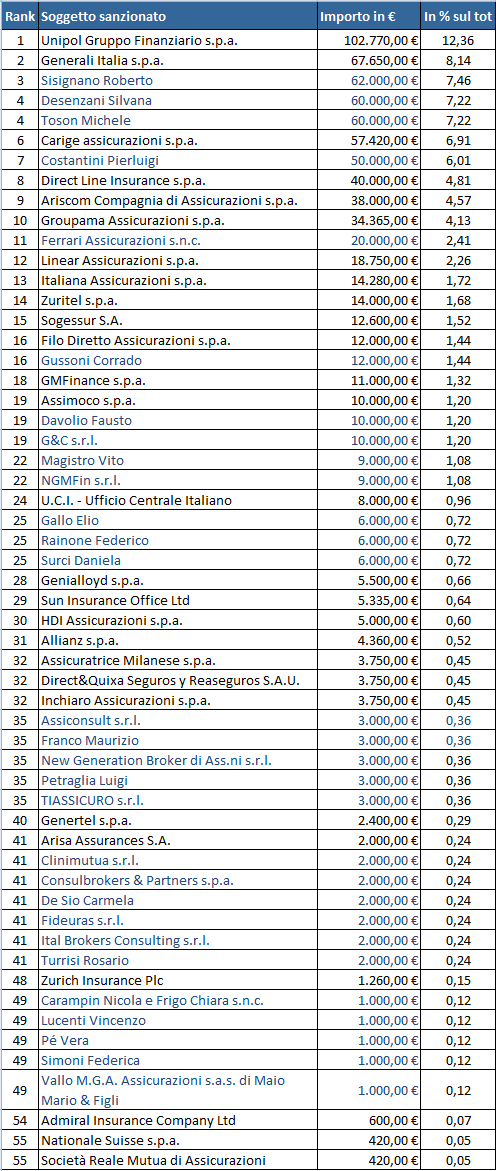Select the Direct Line Insurance s.p.a. row
The image size is (496, 1171).
(248, 181)
